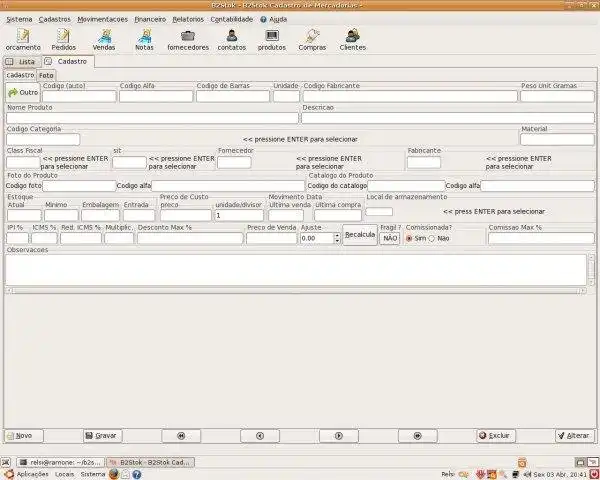Click the Recalcula button

click(x=360, y=235)
